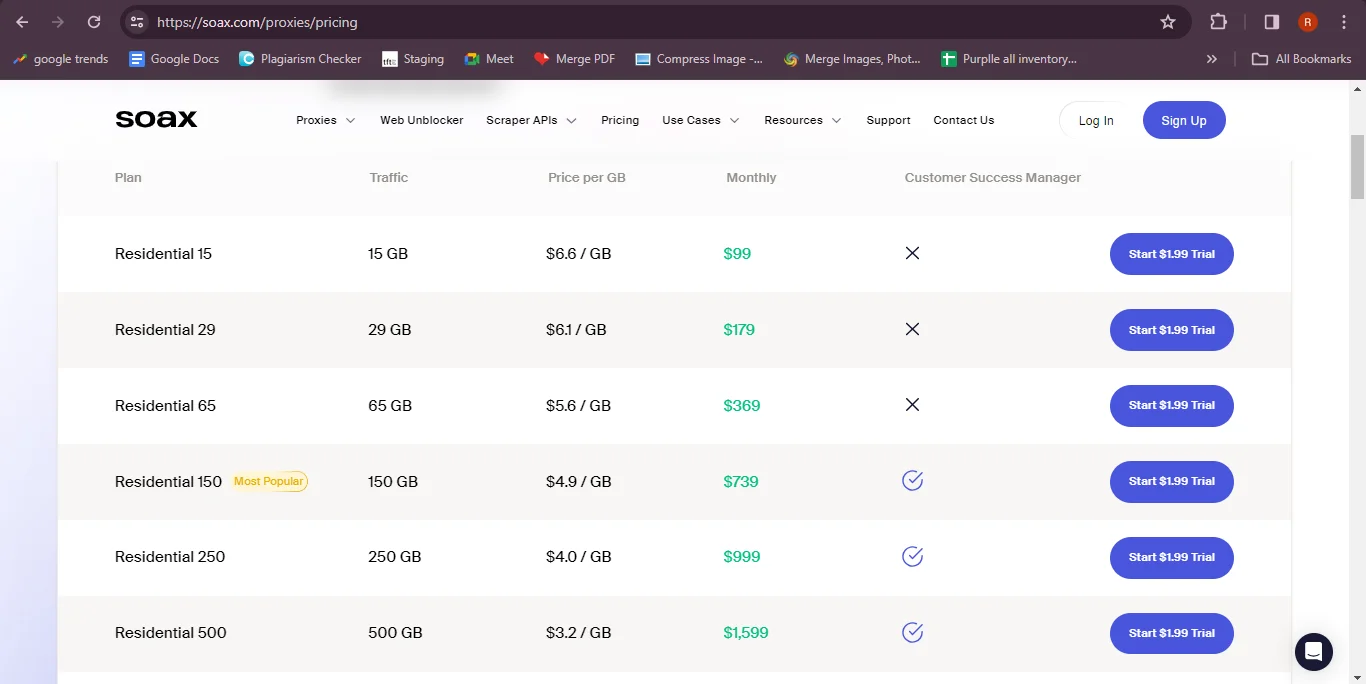Viewport: 1366px width, 684px height.
Task: Click the Customer Success Manager column header
Action: tap(993, 177)
